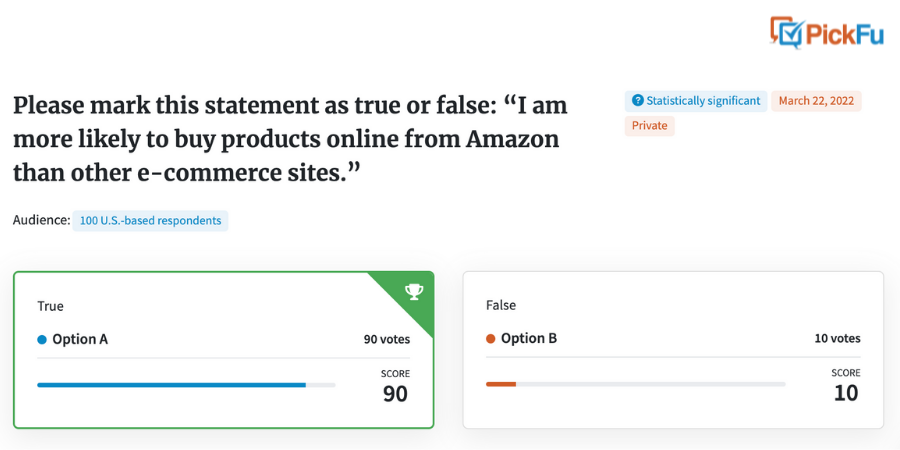The image size is (900, 450).
Task: Click the Option B score of 10
Action: pos(846,393)
